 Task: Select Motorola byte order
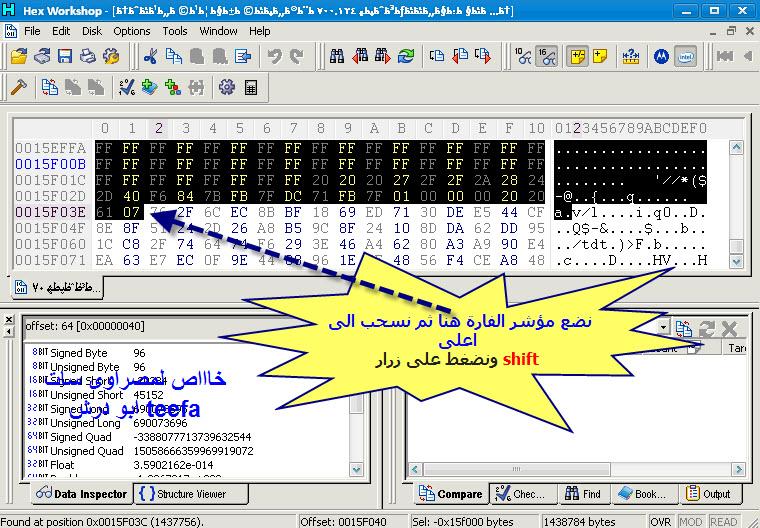(x=661, y=56)
